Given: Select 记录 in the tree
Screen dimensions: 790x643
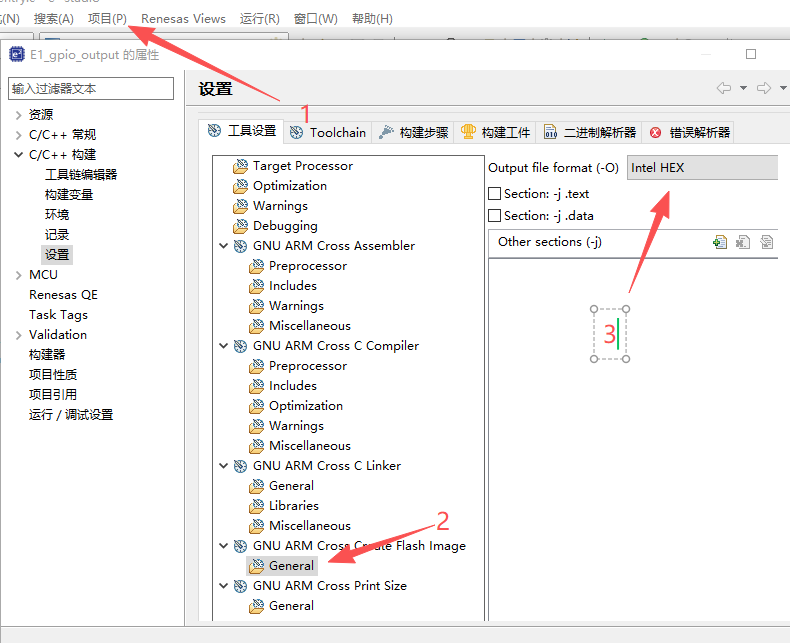Looking at the screenshot, I should tap(57, 235).
